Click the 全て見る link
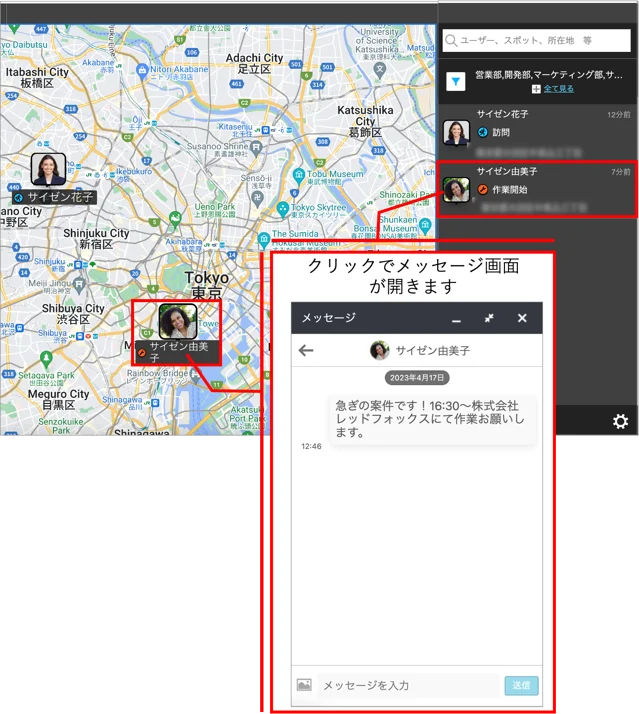 (559, 89)
